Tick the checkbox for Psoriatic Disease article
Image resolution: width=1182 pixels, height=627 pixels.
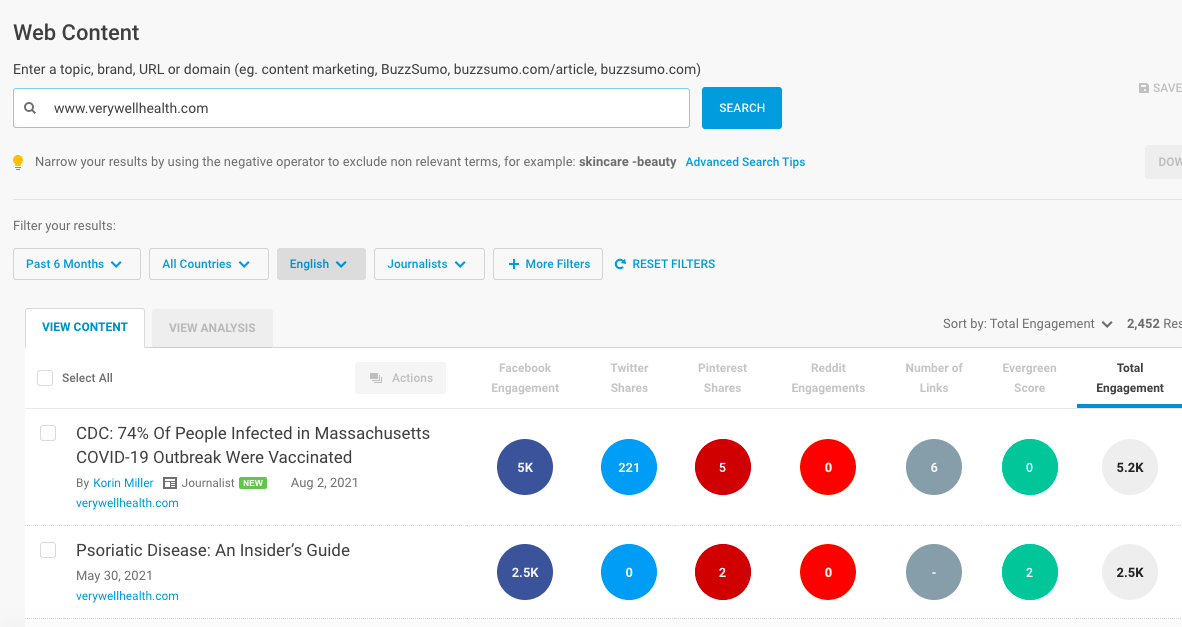pyautogui.click(x=48, y=550)
